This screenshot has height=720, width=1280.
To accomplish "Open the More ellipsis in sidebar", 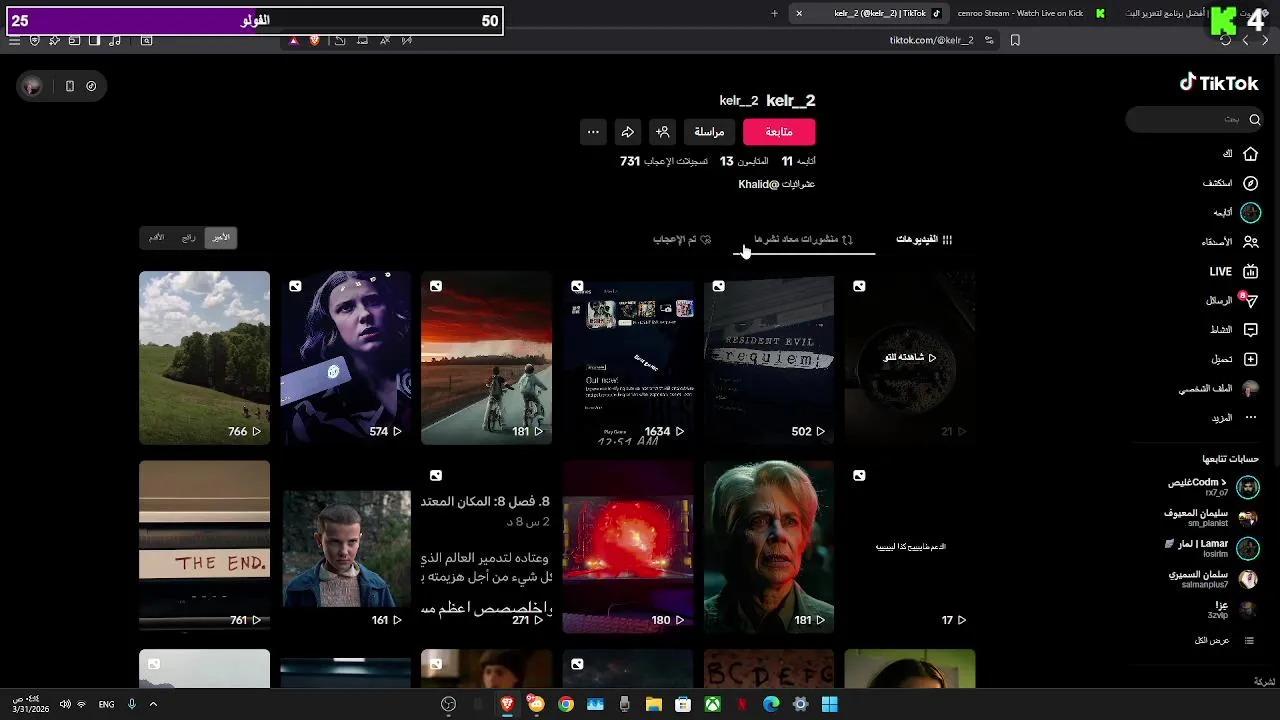I will click(1250, 417).
